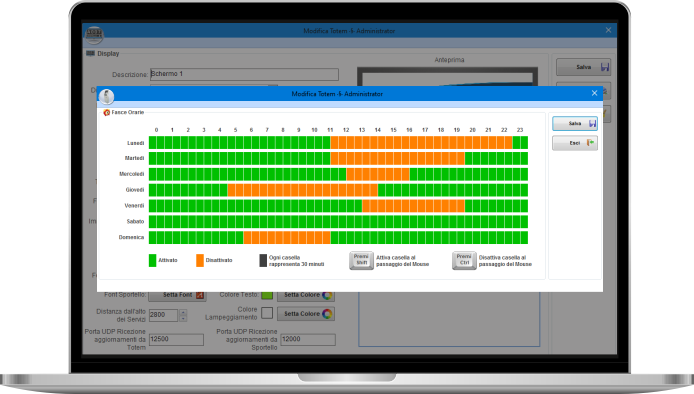
Task: Toggle the last orange cell in Lunedì row
Action: [508, 143]
